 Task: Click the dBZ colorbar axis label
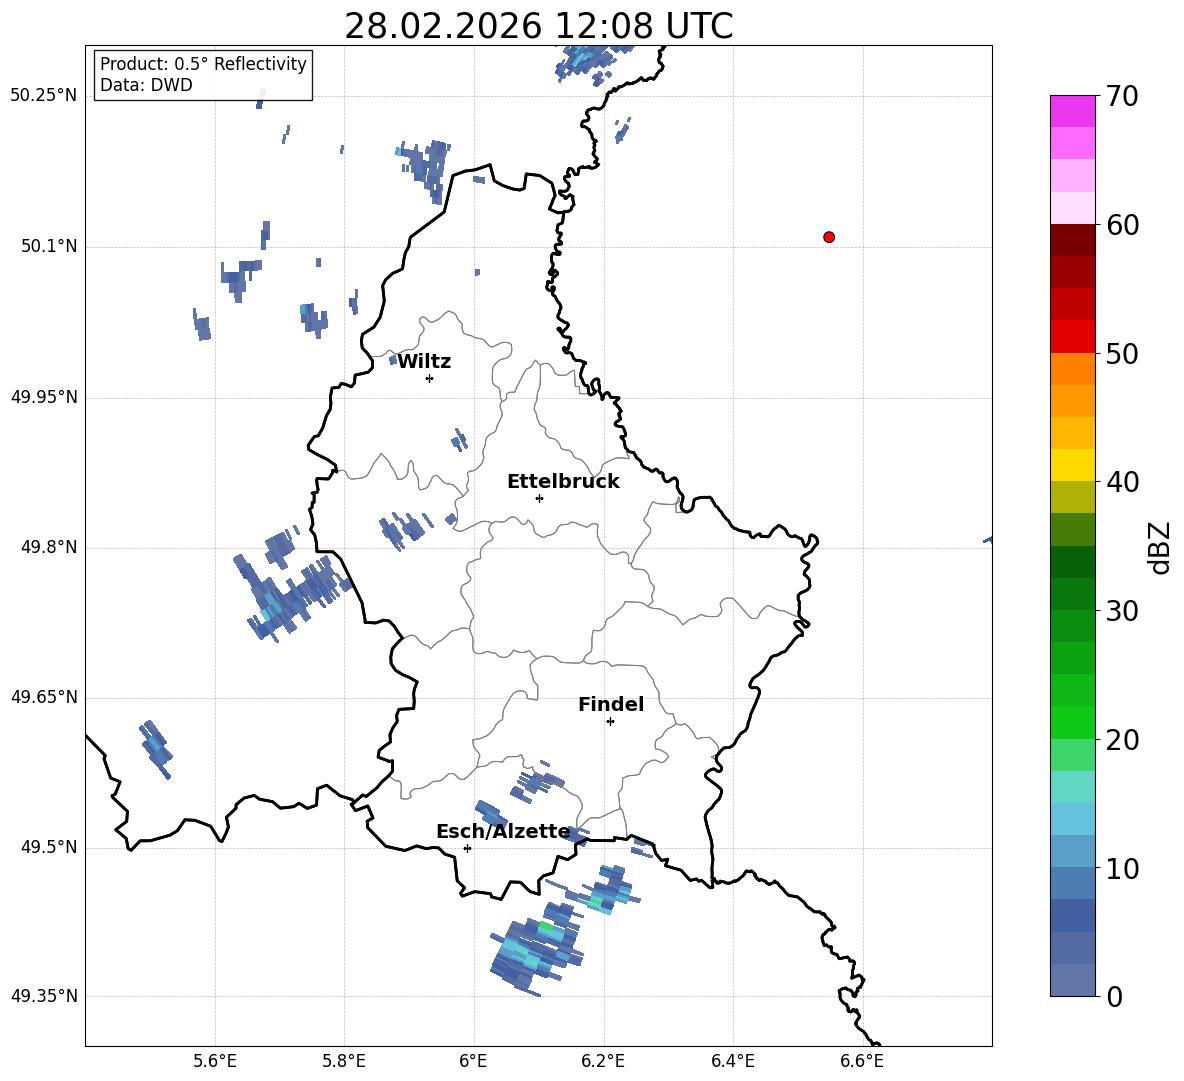1160,548
